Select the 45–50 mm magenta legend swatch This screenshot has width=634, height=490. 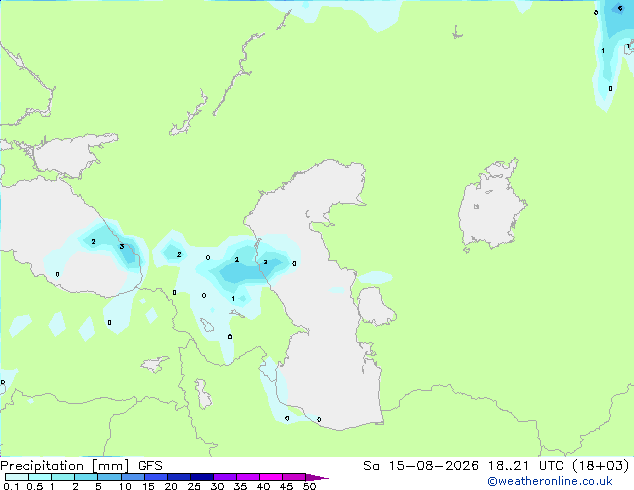(294, 477)
